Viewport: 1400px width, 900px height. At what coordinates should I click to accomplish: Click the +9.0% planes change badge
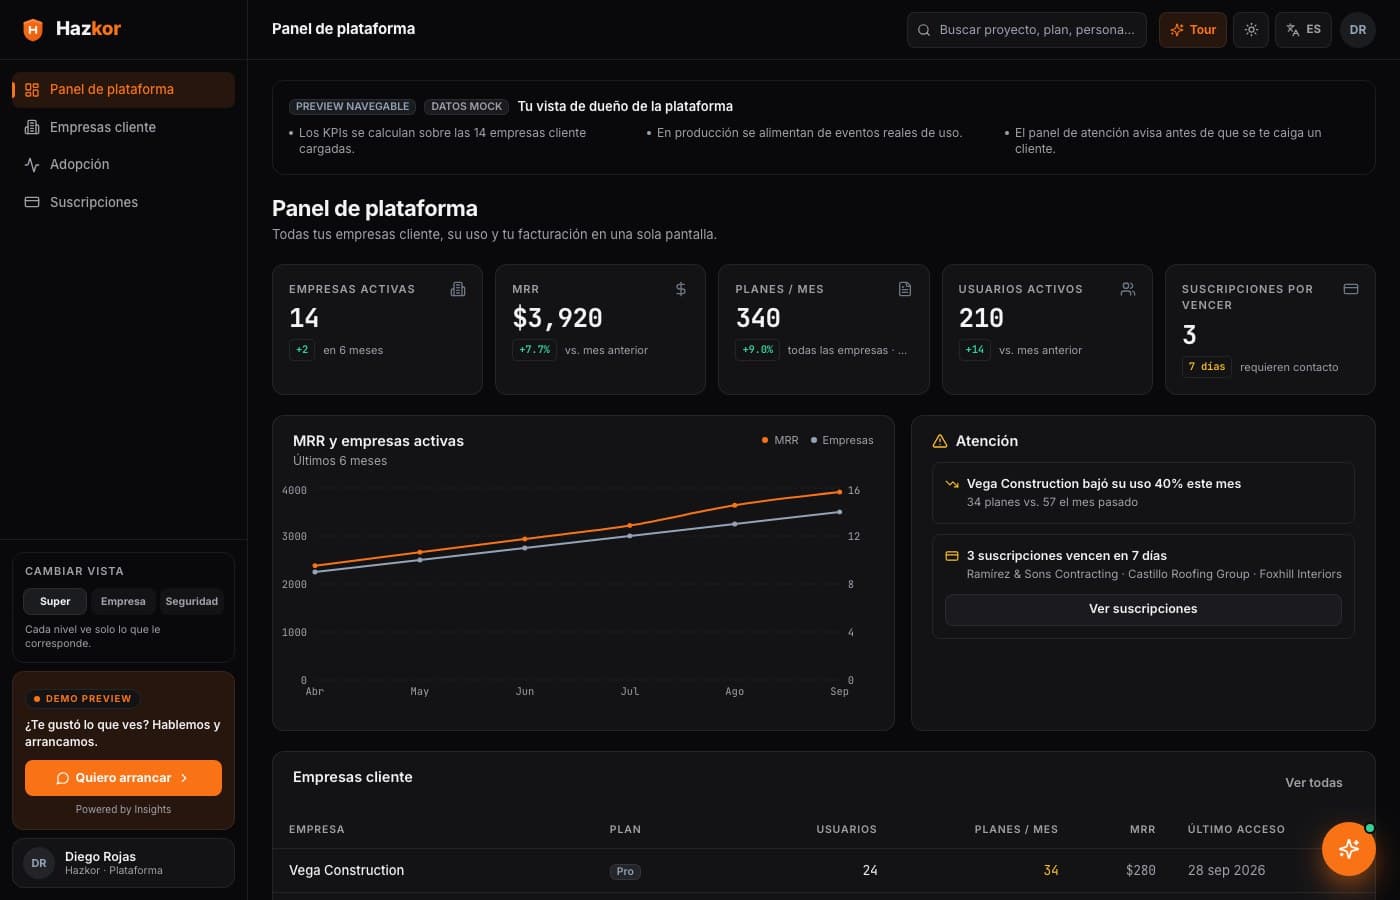757,350
